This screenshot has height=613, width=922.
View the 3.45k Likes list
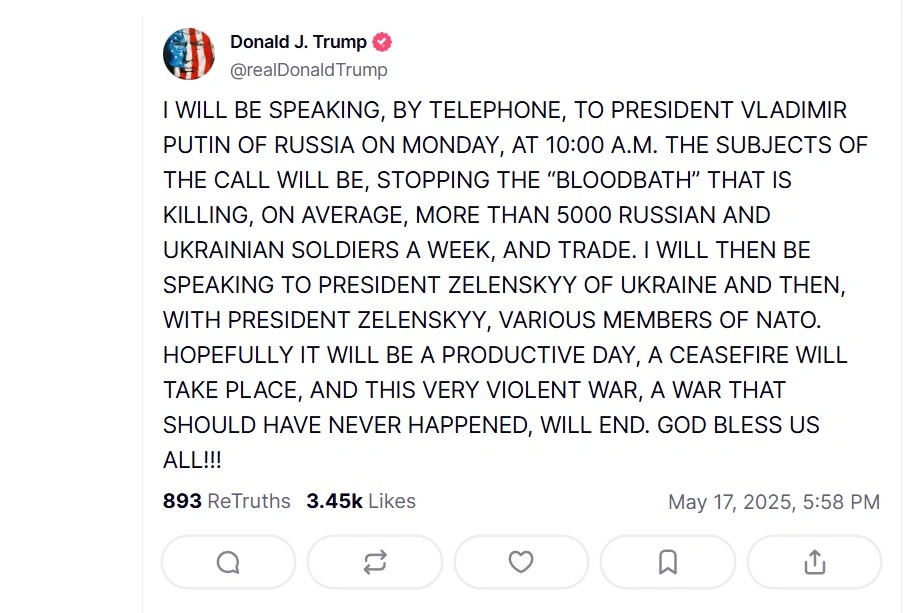point(360,501)
